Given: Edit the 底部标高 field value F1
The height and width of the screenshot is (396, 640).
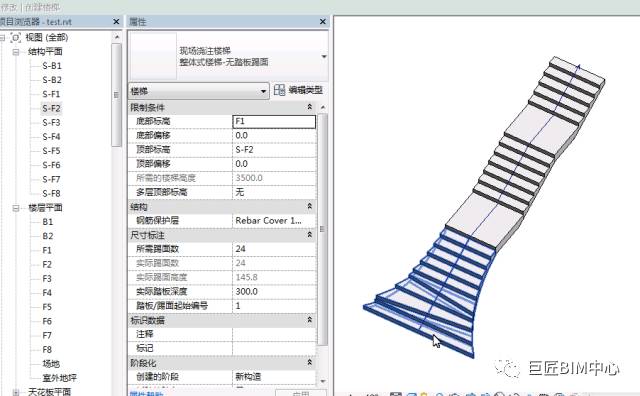Looking at the screenshot, I should coord(274,122).
